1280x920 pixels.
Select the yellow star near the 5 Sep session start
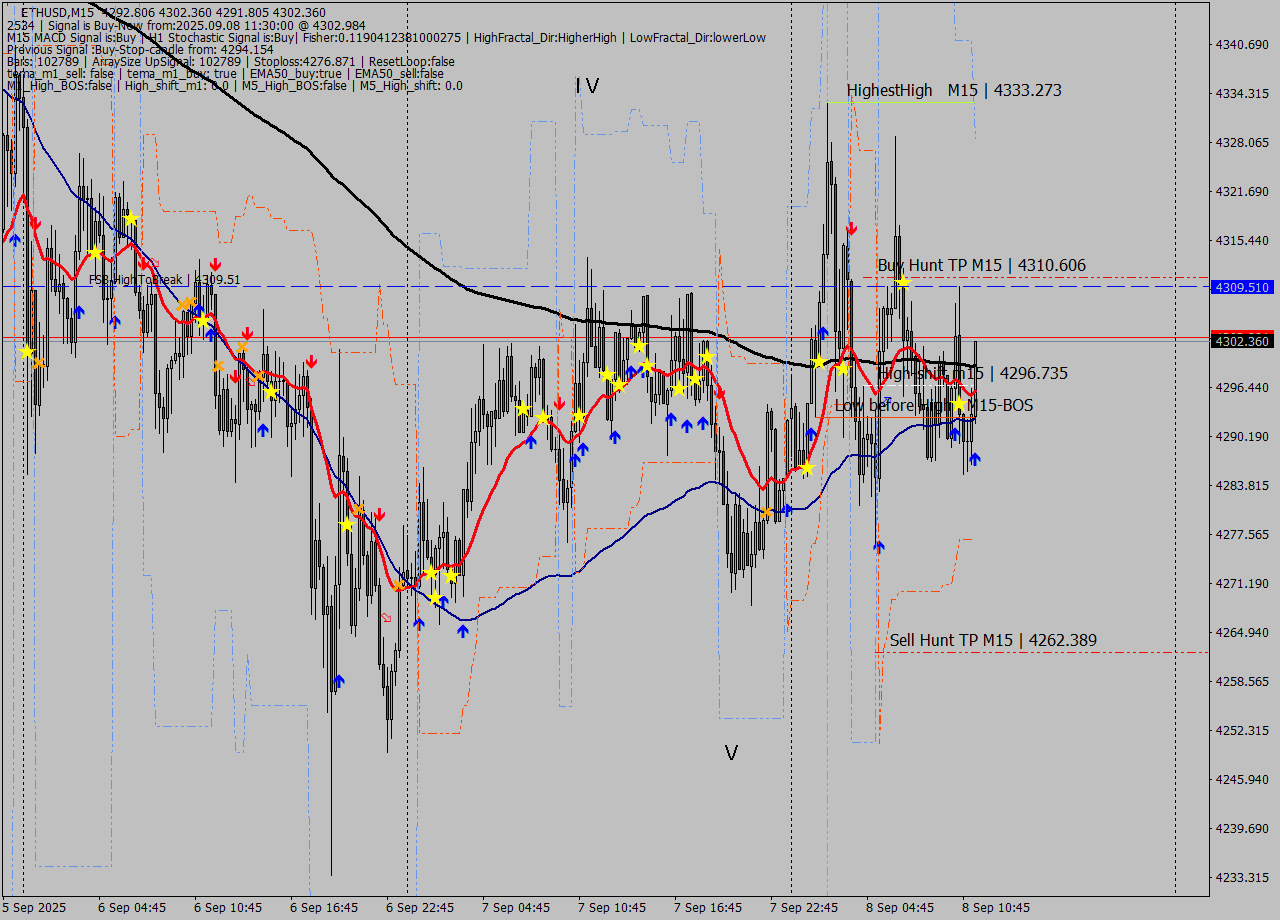point(27,352)
